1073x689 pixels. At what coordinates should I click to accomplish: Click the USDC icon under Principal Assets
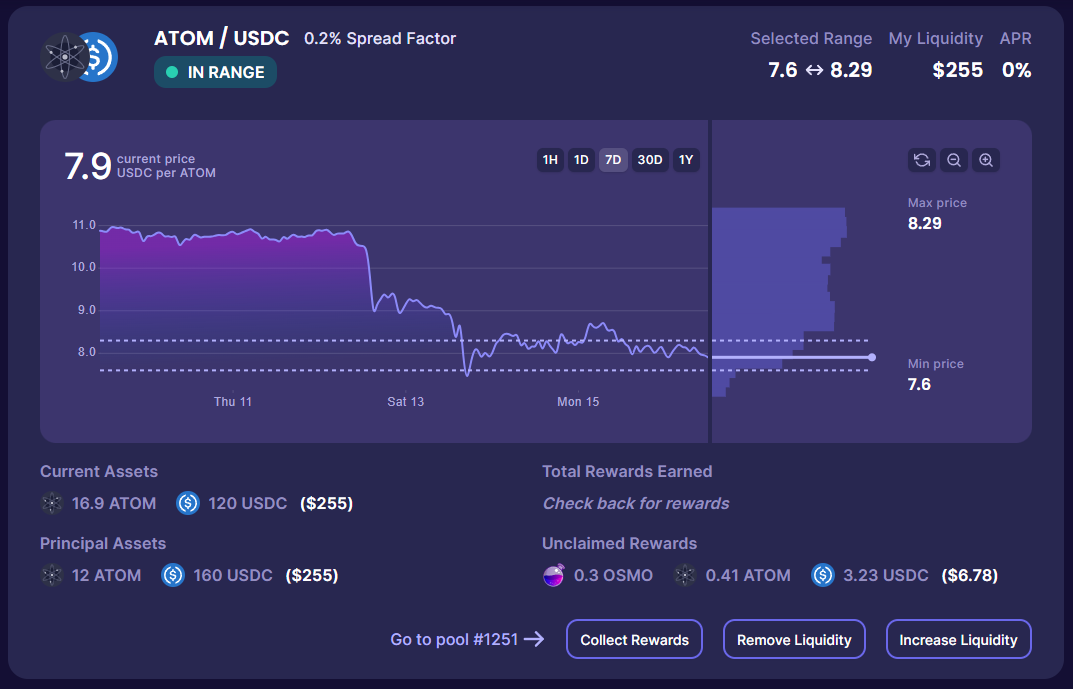click(x=173, y=575)
